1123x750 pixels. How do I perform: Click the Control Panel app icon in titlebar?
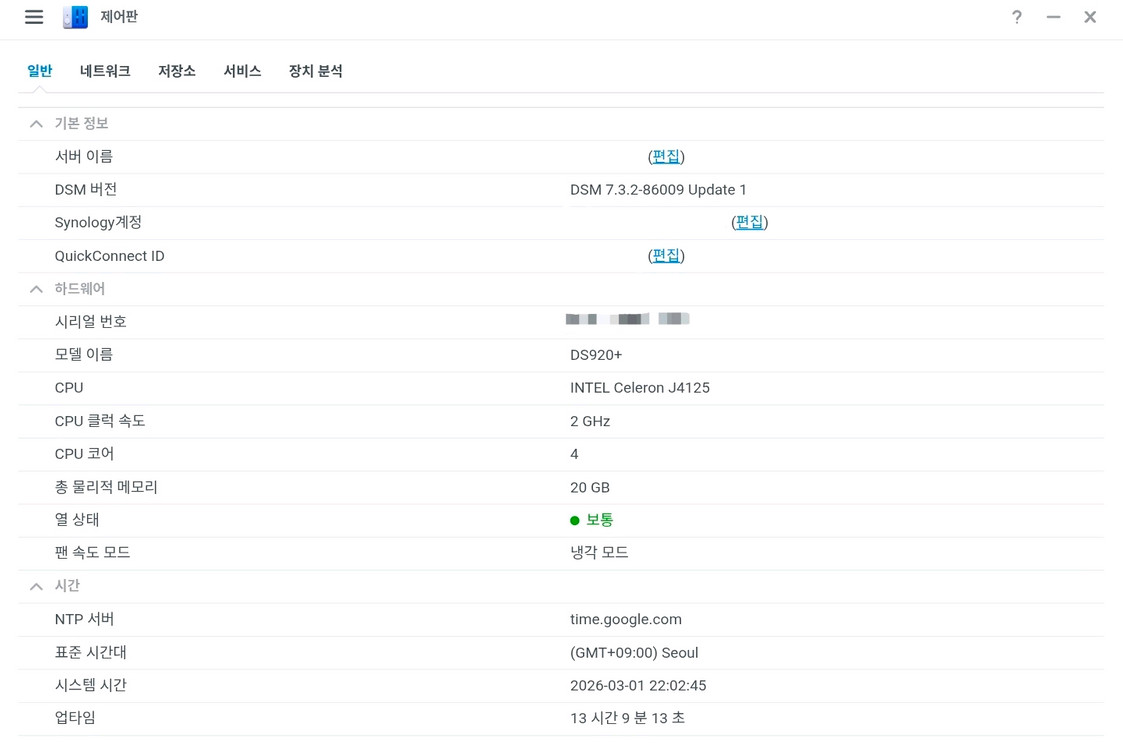click(74, 16)
